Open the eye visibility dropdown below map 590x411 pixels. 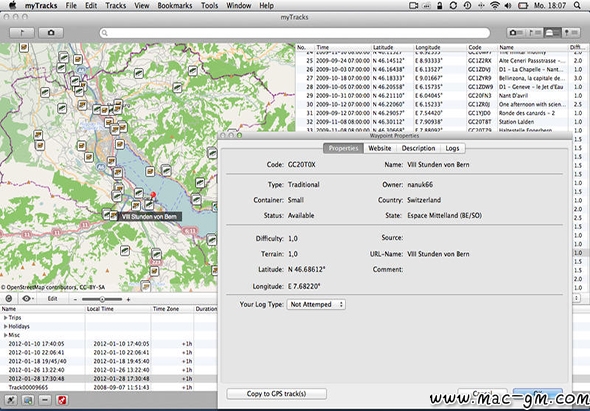(27, 299)
